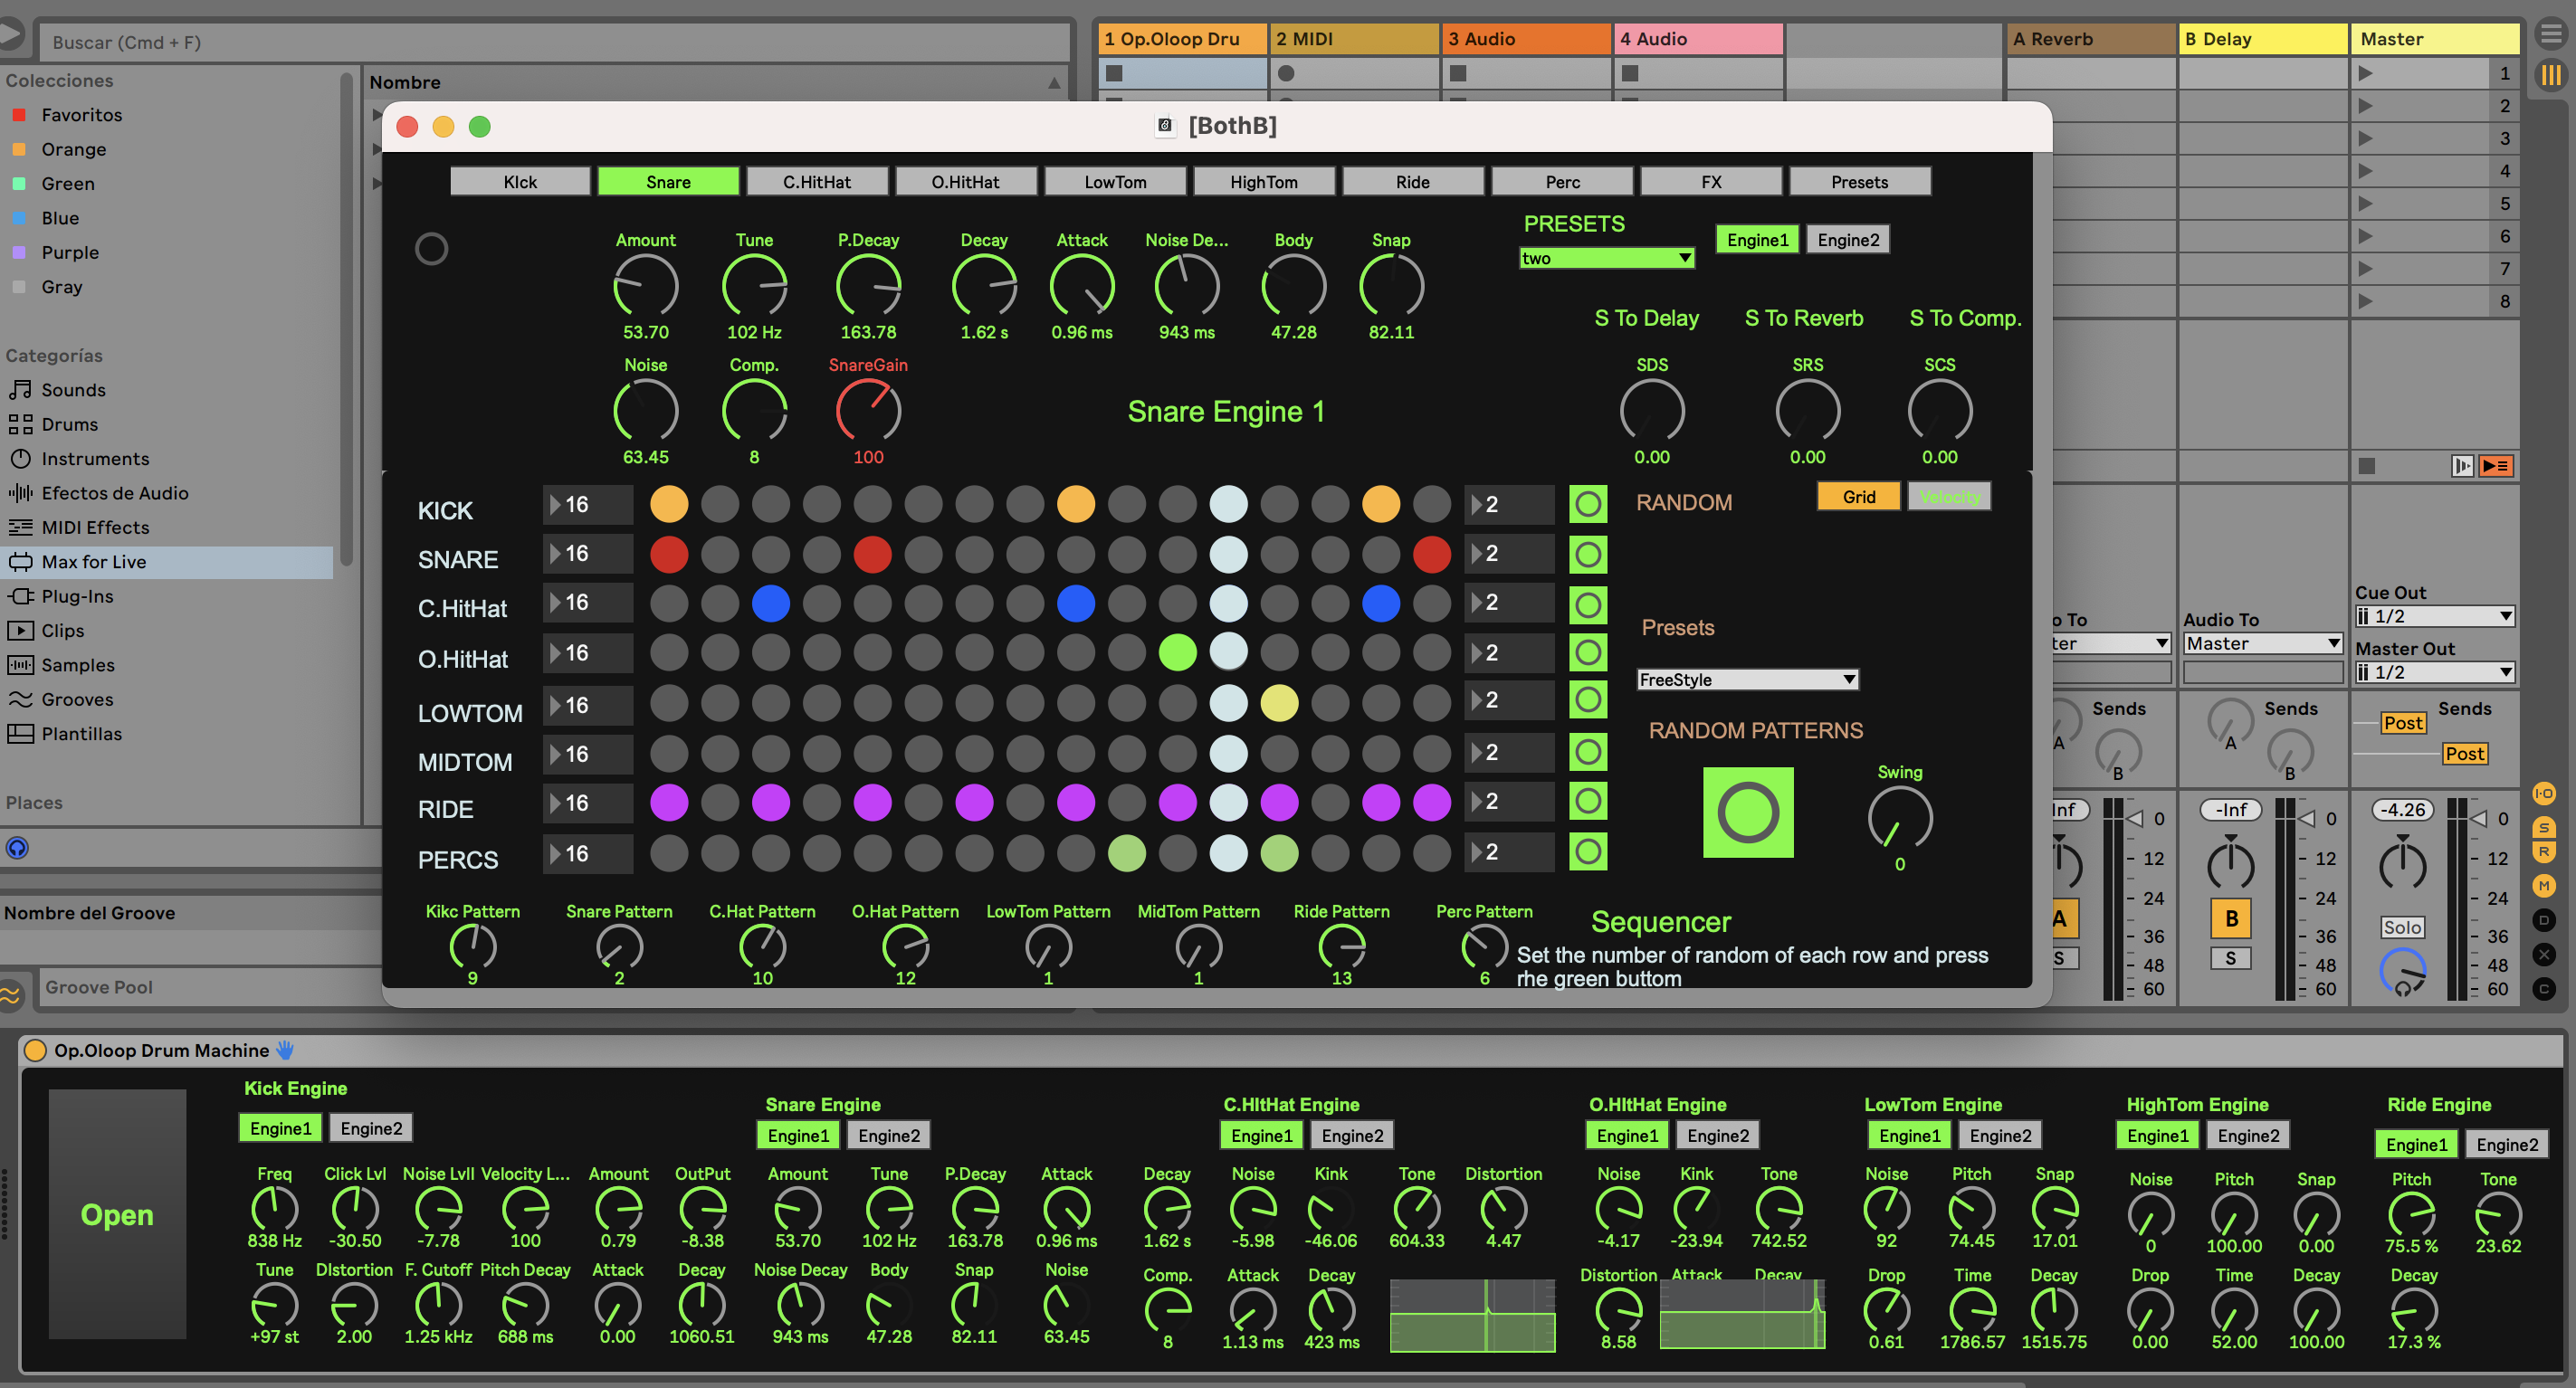This screenshot has height=1388, width=2576.
Task: Switch to the FX tab
Action: point(1710,182)
